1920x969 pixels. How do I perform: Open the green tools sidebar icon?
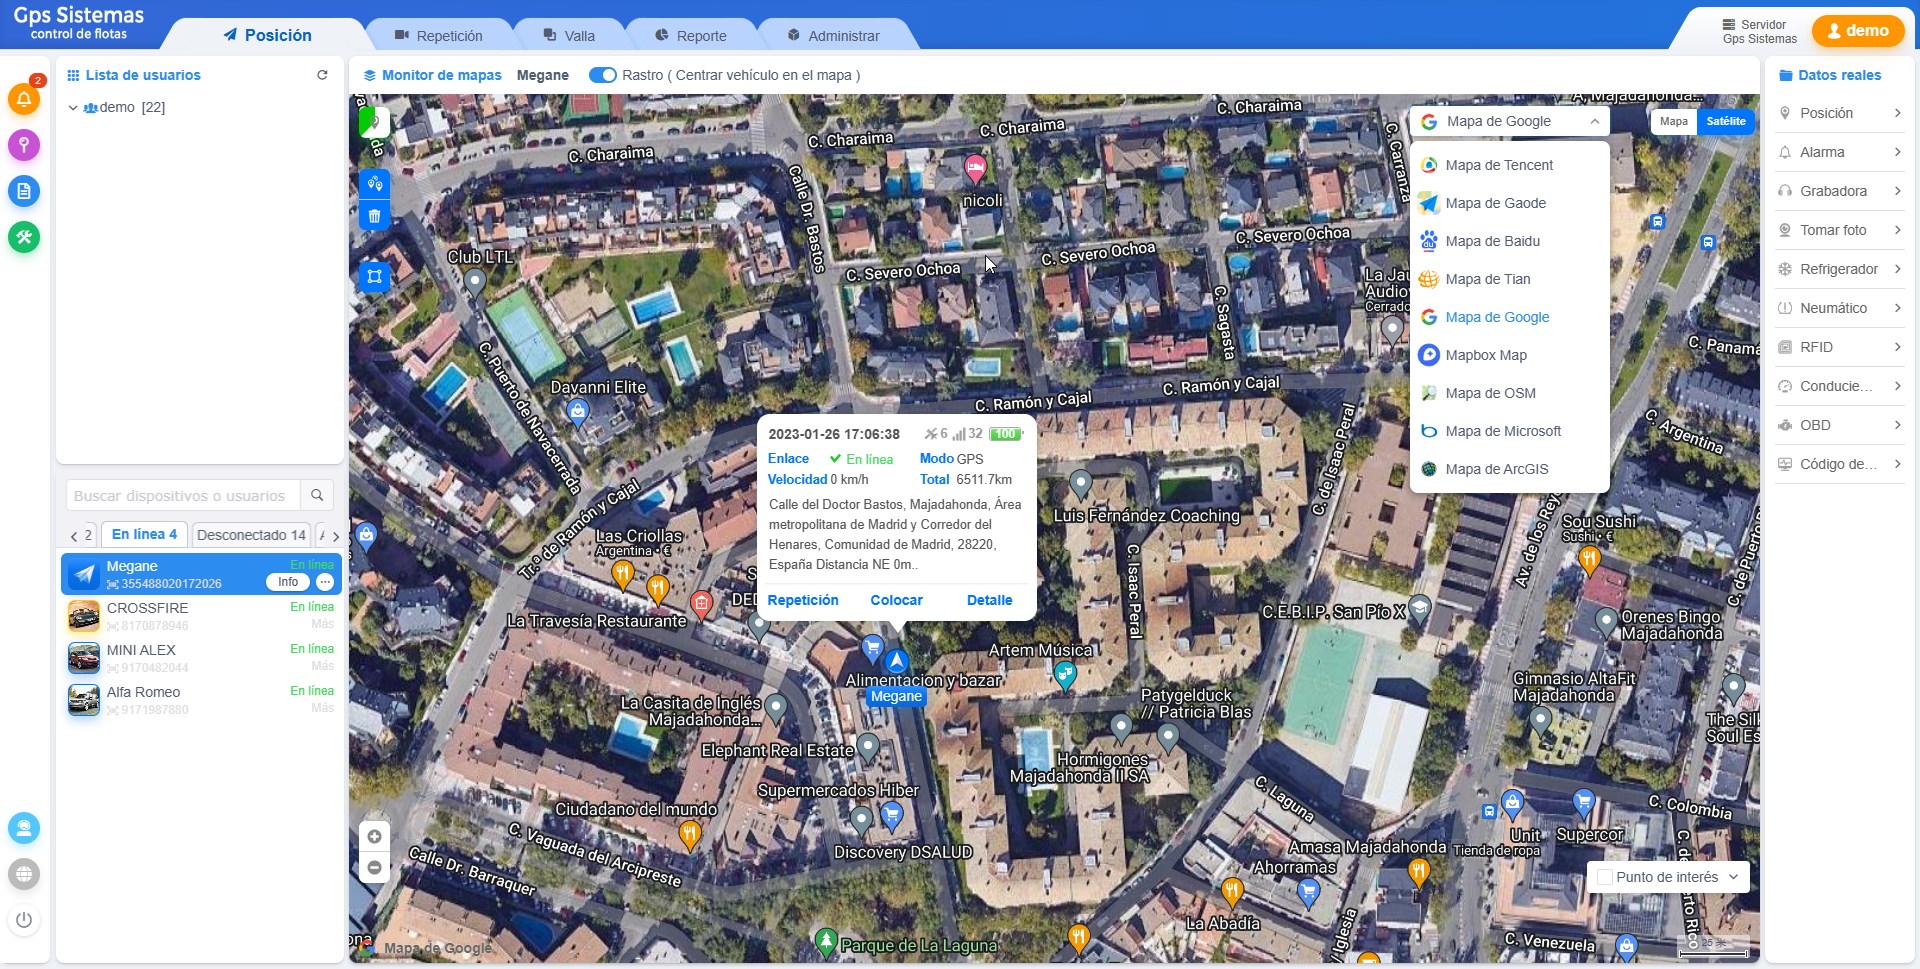coord(24,237)
